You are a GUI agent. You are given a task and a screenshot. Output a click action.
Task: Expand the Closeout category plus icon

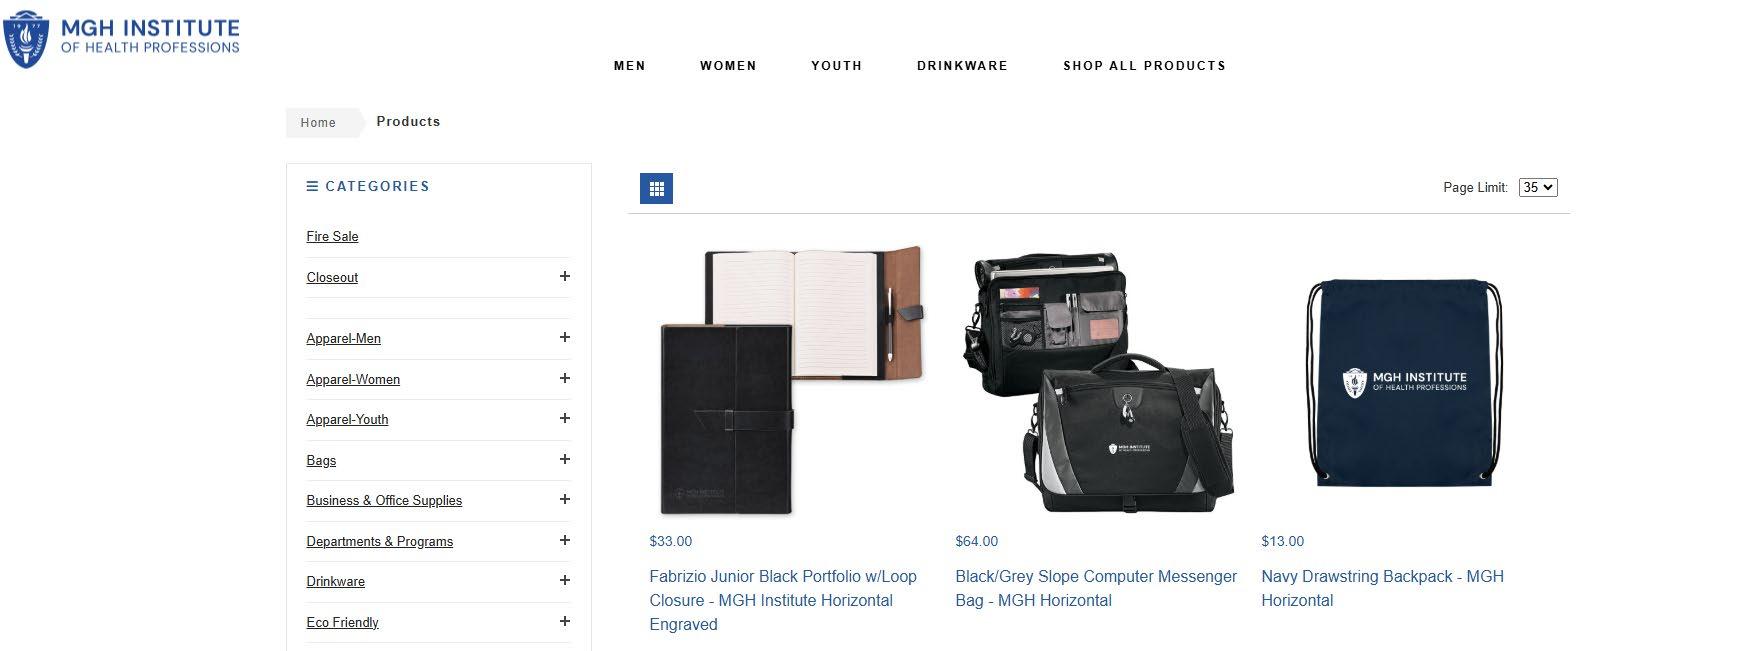565,276
